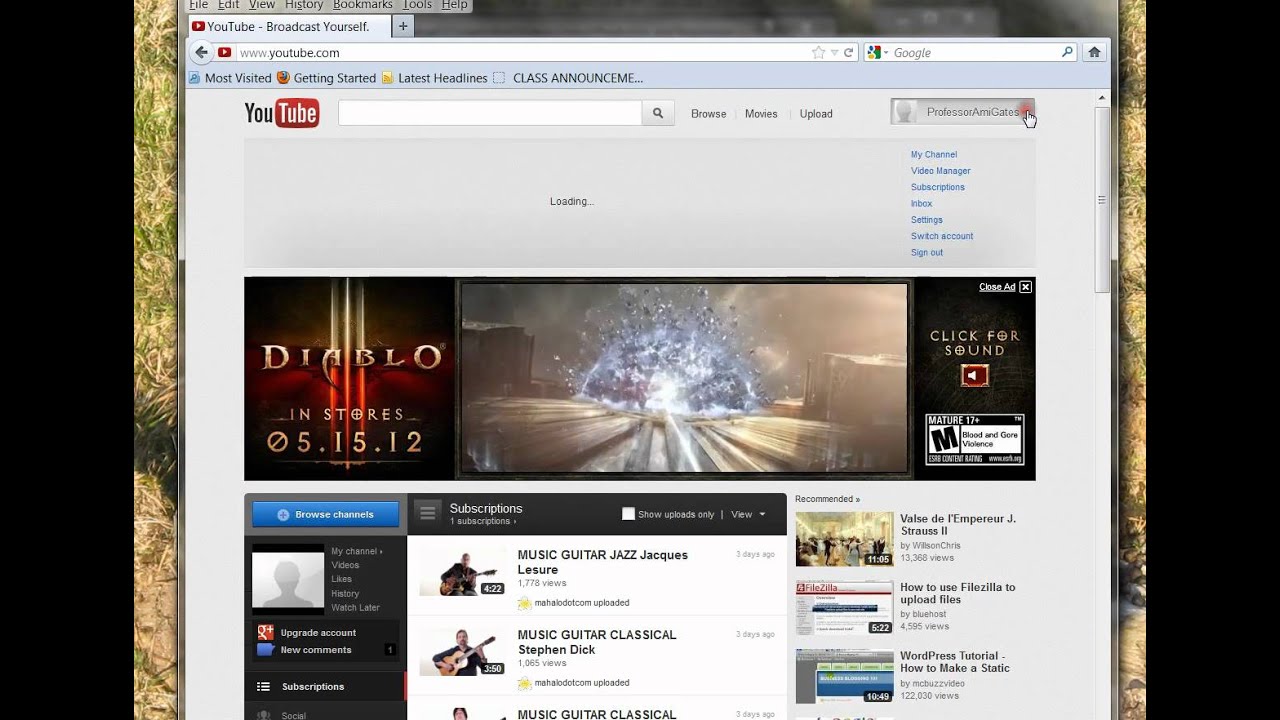Open the Valse de l'Empereur video thumbnail
1280x720 pixels.
click(845, 539)
